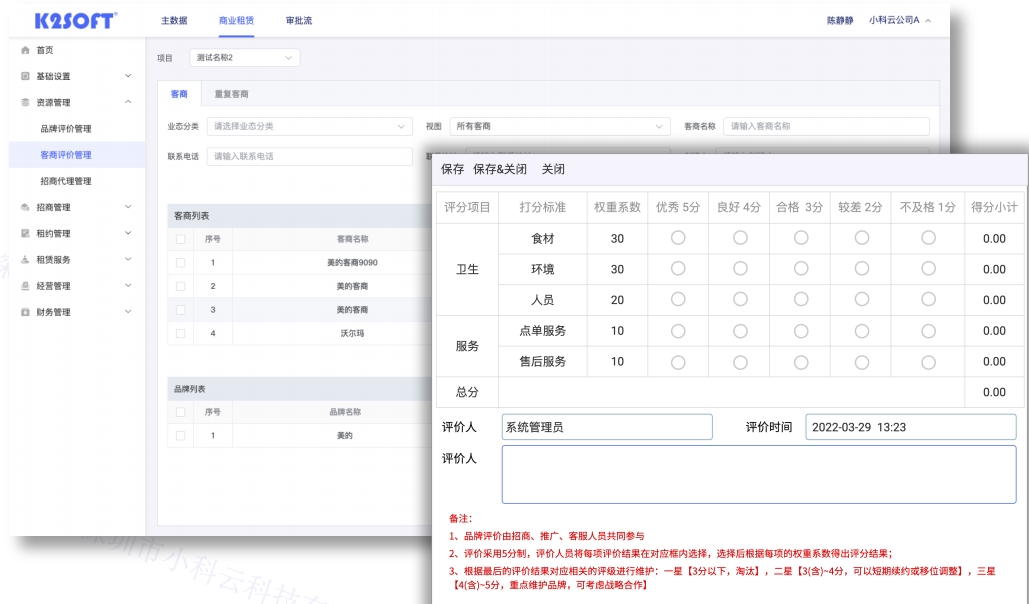Open the 视图 dropdown showing 所有客商
Screen dimensions: 1029x604
(560, 126)
